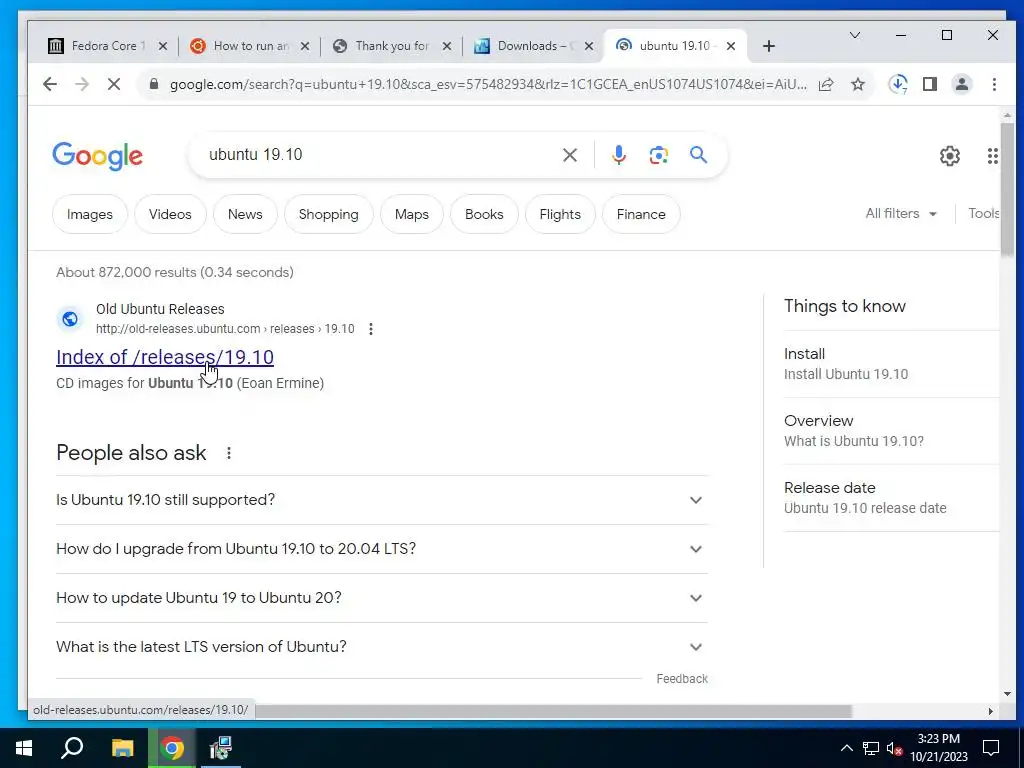Filter results by Books

tap(484, 214)
